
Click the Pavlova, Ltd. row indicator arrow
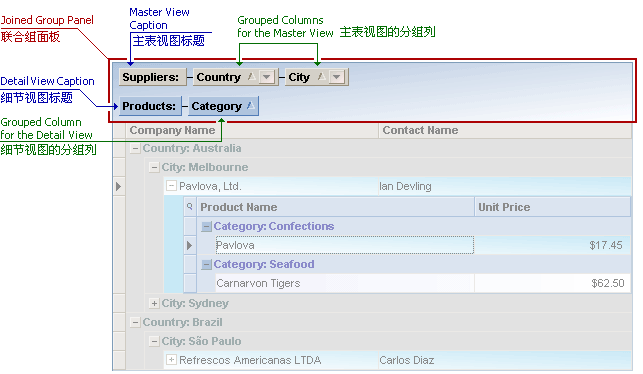119,186
